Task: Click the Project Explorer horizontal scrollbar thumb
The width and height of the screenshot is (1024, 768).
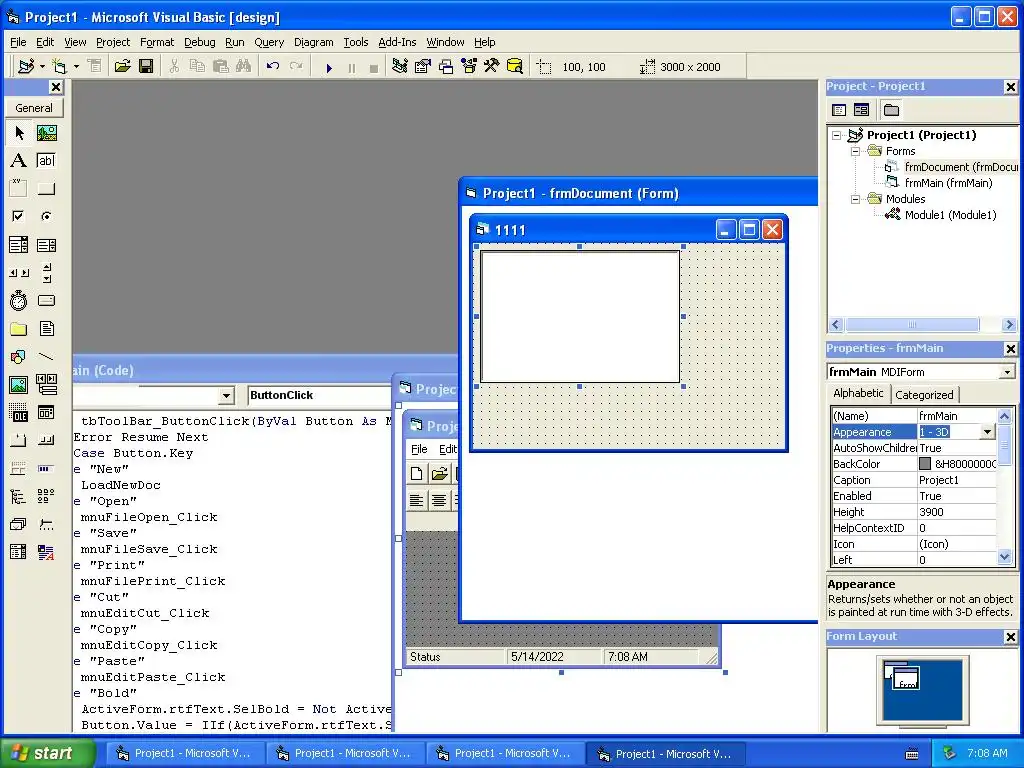Action: [912, 325]
